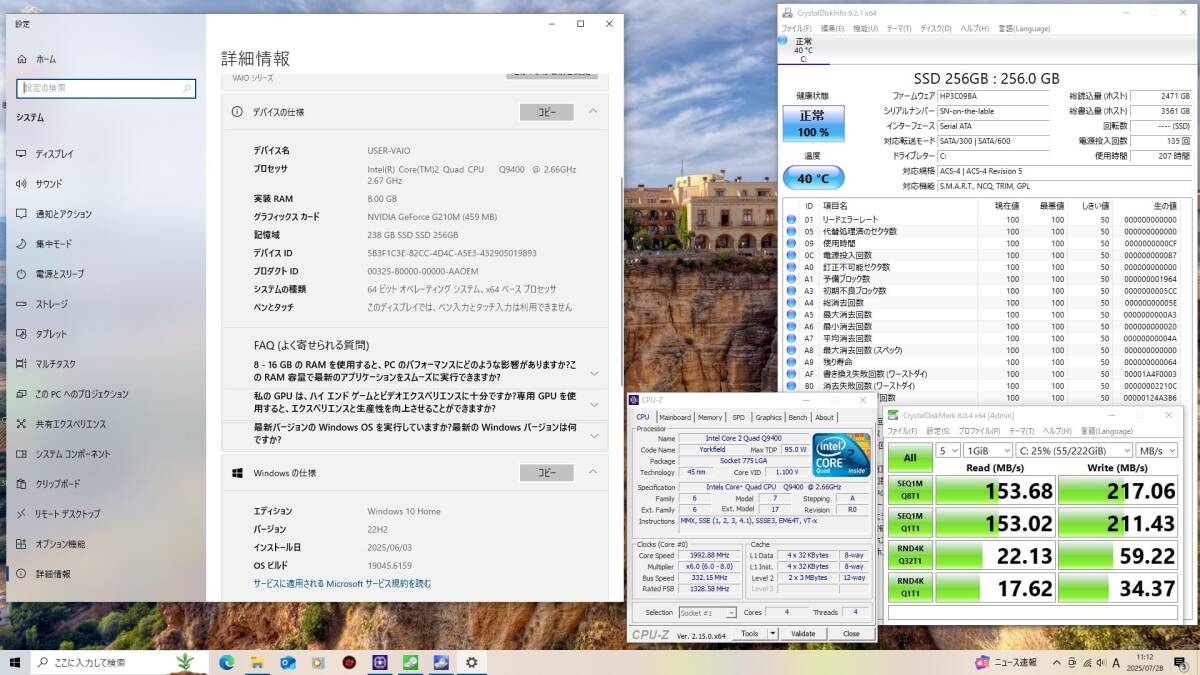
Task: Run SEQ1M Q8T1 test button
Action: click(910, 490)
